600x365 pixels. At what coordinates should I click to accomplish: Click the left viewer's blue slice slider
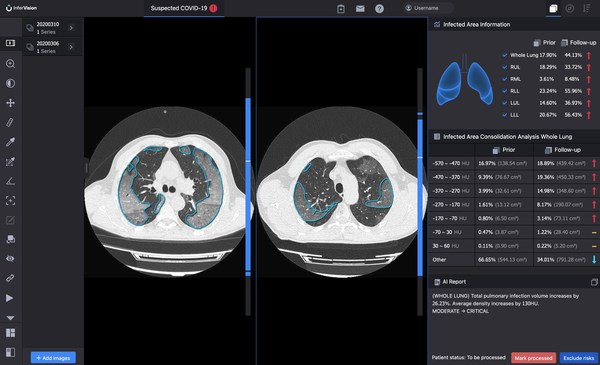click(x=248, y=184)
